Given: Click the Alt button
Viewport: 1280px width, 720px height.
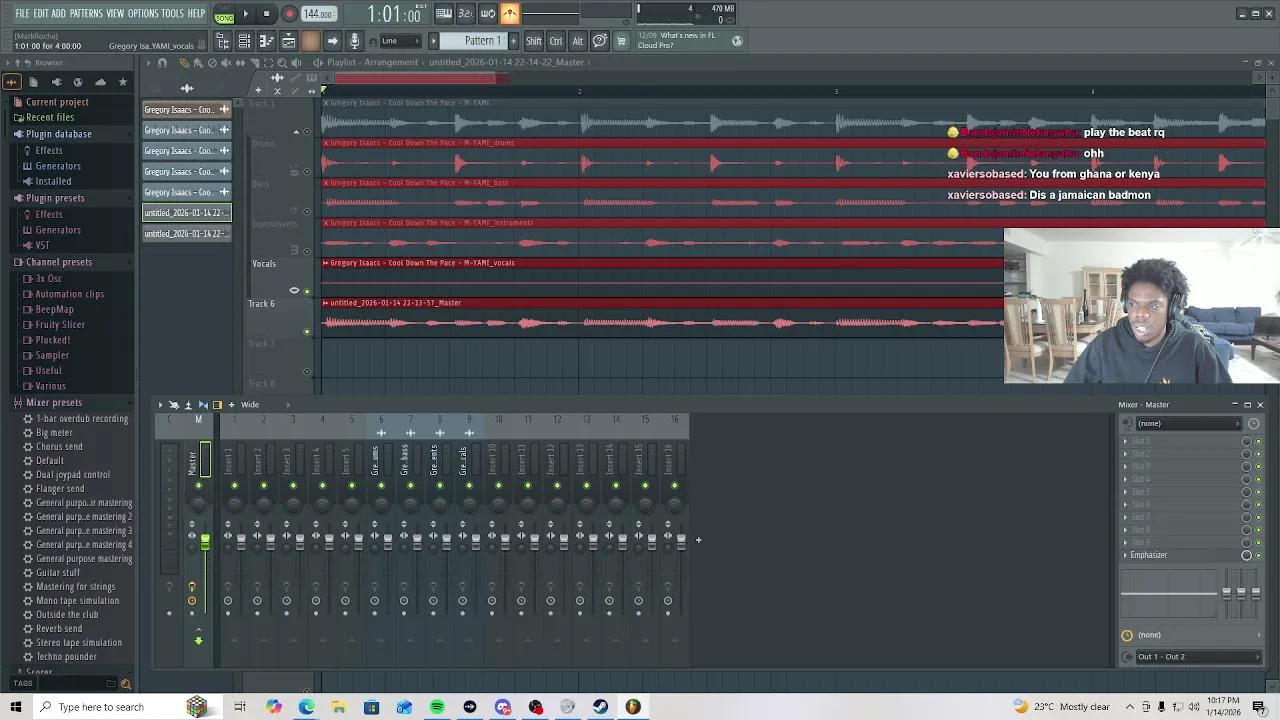Looking at the screenshot, I should click(x=578, y=41).
